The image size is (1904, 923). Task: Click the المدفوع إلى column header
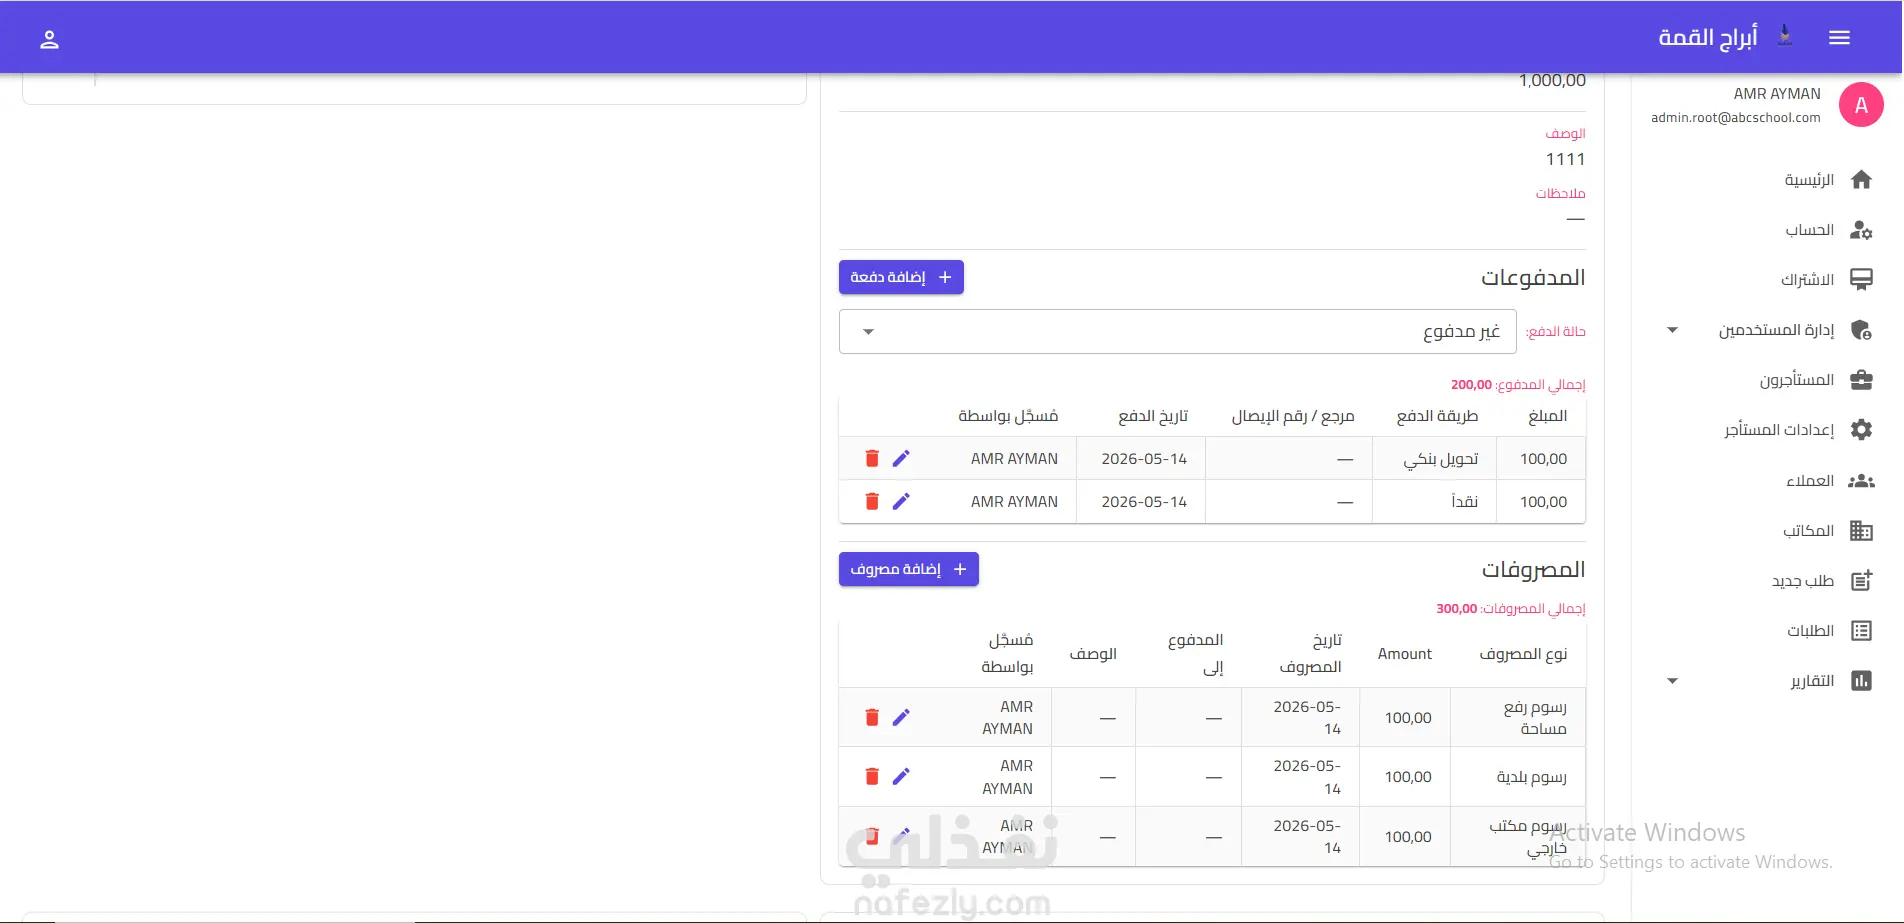(1196, 653)
